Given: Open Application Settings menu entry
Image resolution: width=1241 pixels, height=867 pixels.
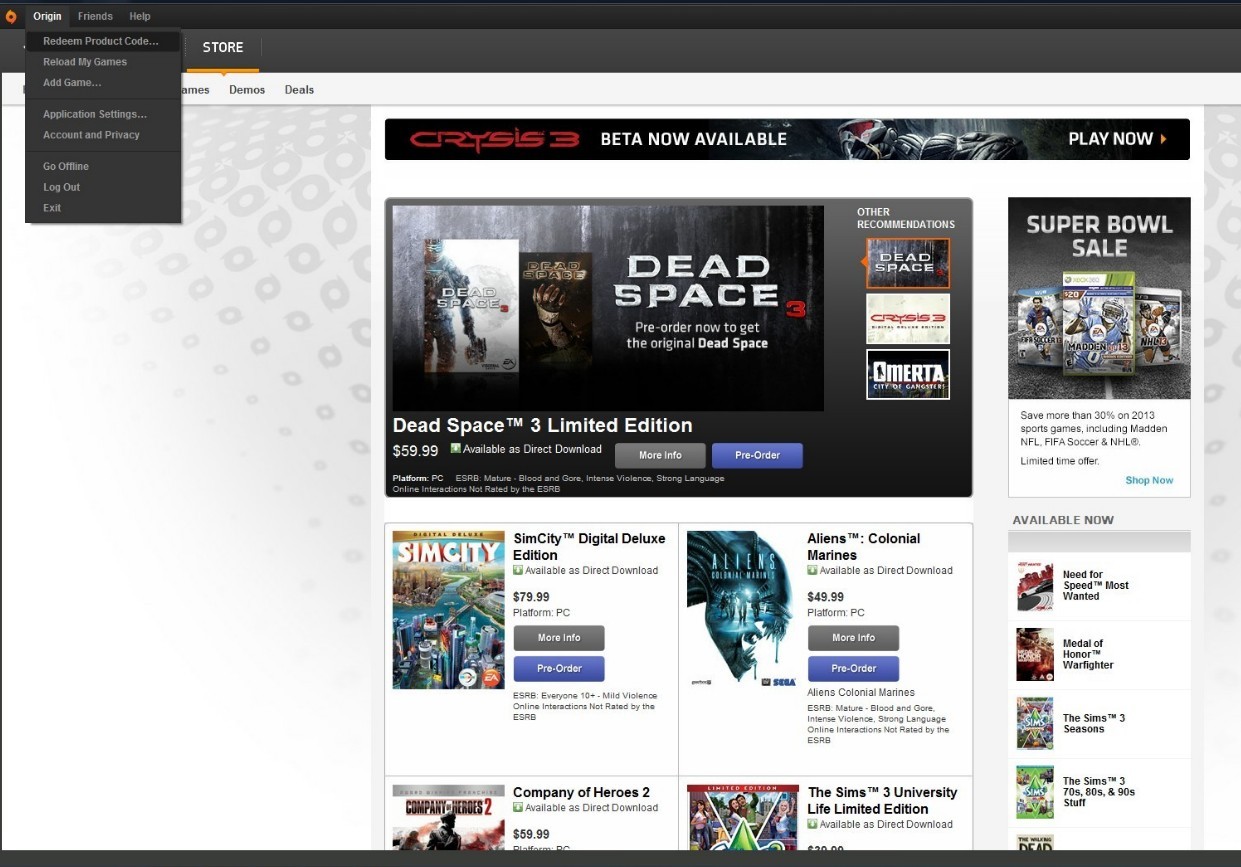Looking at the screenshot, I should click(x=95, y=114).
